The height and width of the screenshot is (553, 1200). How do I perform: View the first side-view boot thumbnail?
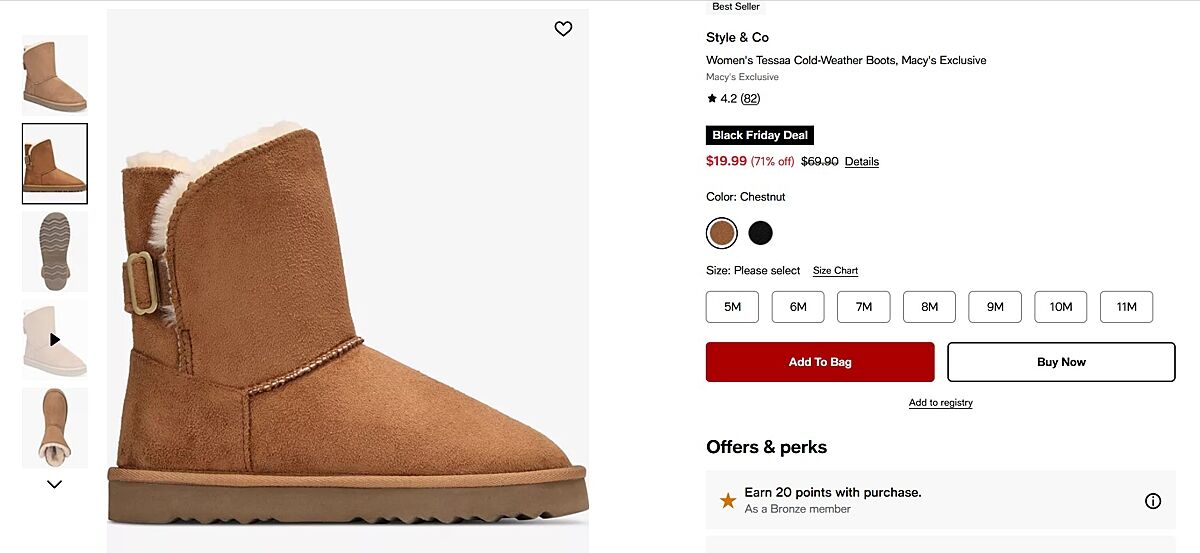(55, 74)
